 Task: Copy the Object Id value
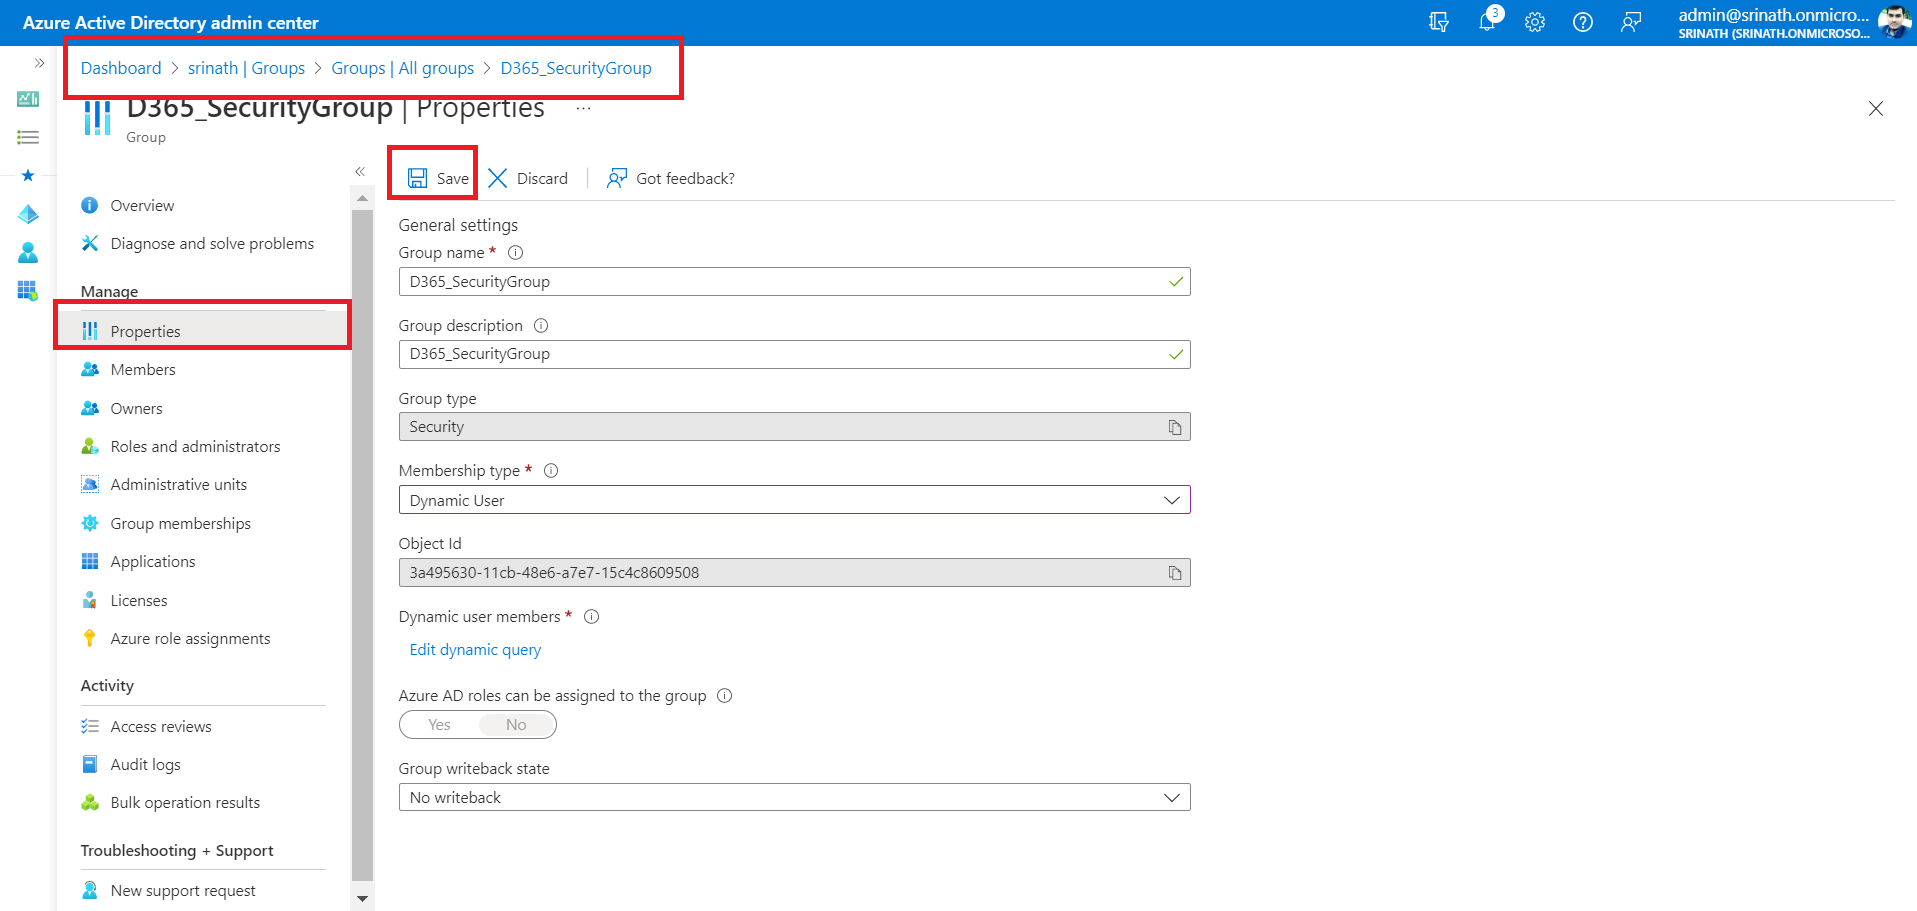pos(1175,573)
